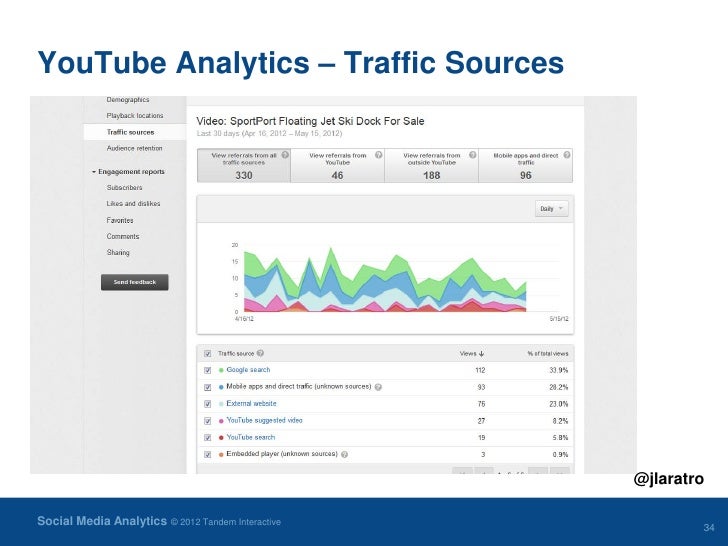The width and height of the screenshot is (728, 546).
Task: Uncheck the Google search checkbox
Action: [208, 370]
